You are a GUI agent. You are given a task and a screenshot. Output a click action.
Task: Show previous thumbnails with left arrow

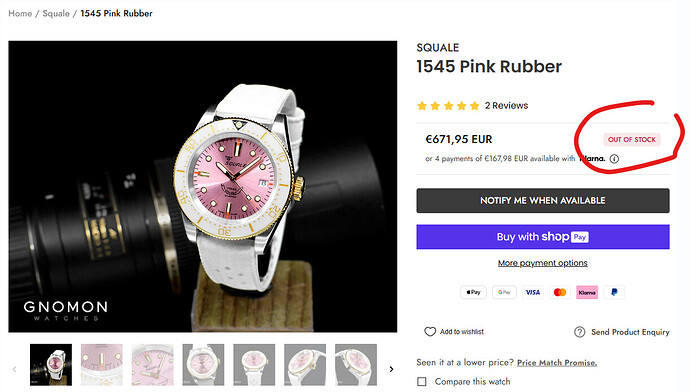[15, 369]
